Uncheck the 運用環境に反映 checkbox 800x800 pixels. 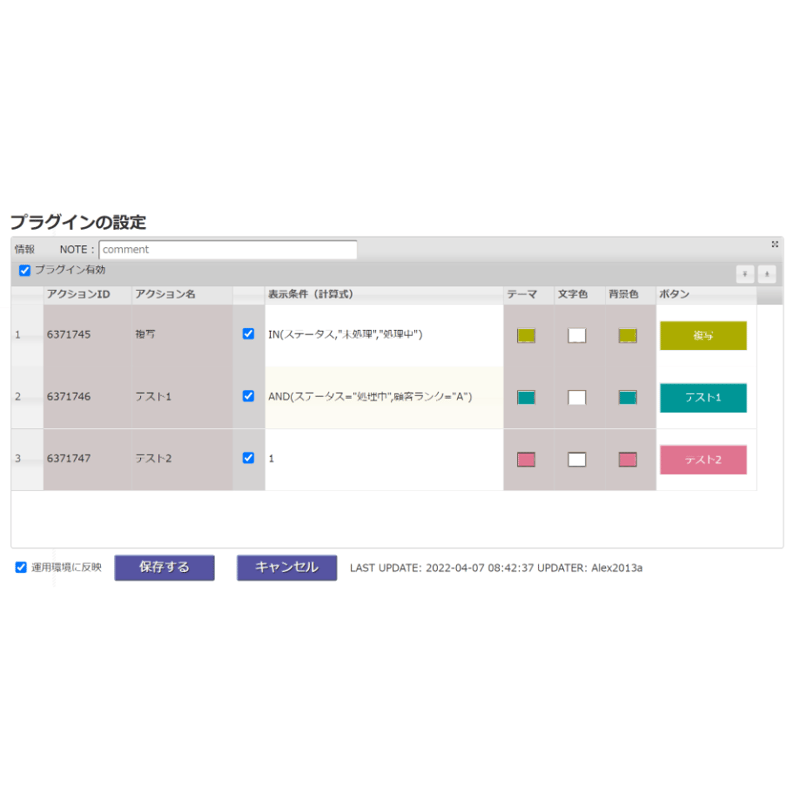[x=21, y=567]
